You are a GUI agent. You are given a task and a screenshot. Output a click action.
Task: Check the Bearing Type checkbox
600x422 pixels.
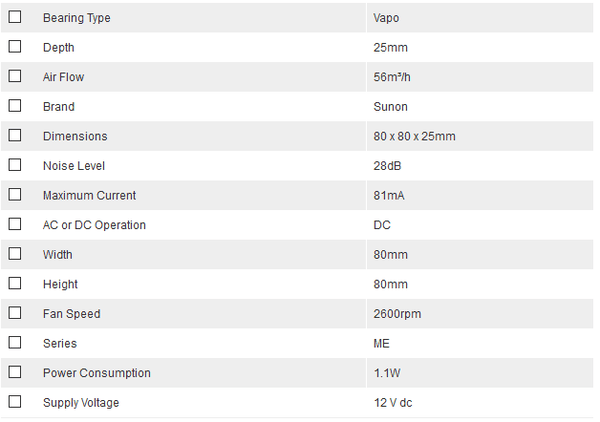click(x=15, y=17)
